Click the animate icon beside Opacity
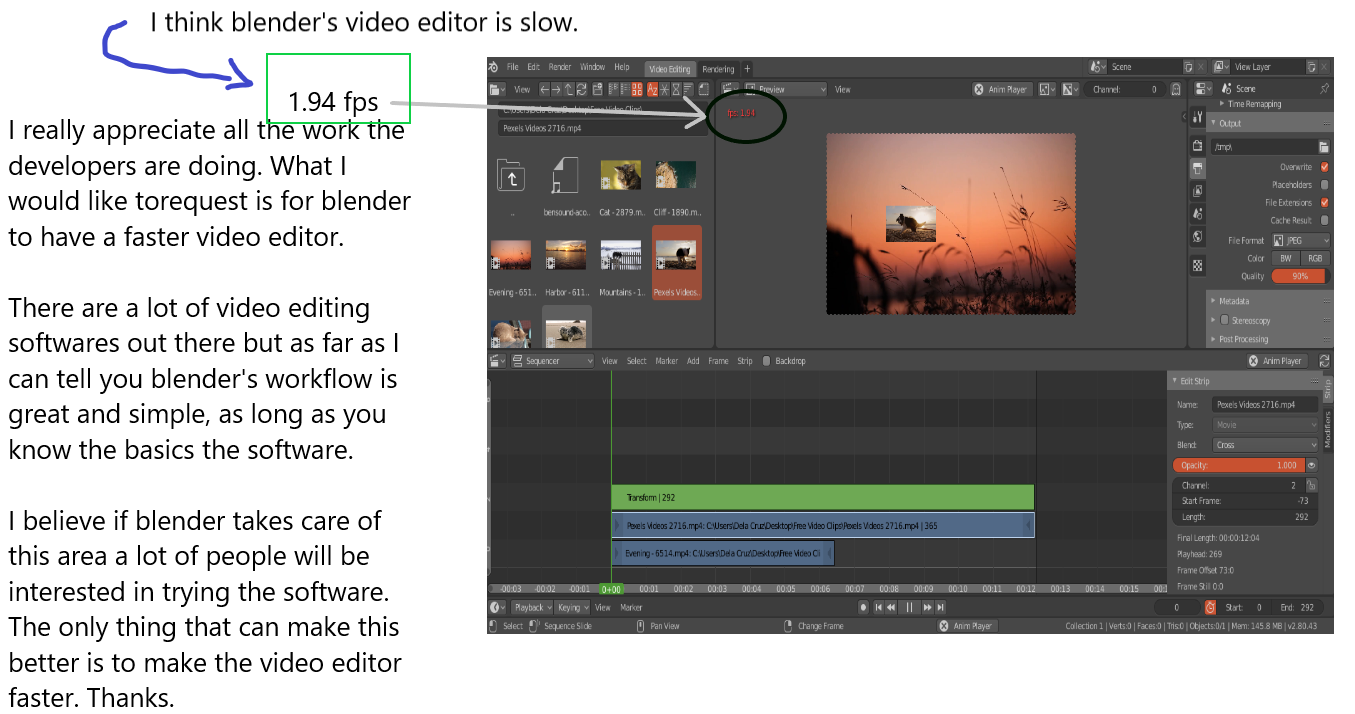Screen dimensions: 1355x714 coord(1311,465)
